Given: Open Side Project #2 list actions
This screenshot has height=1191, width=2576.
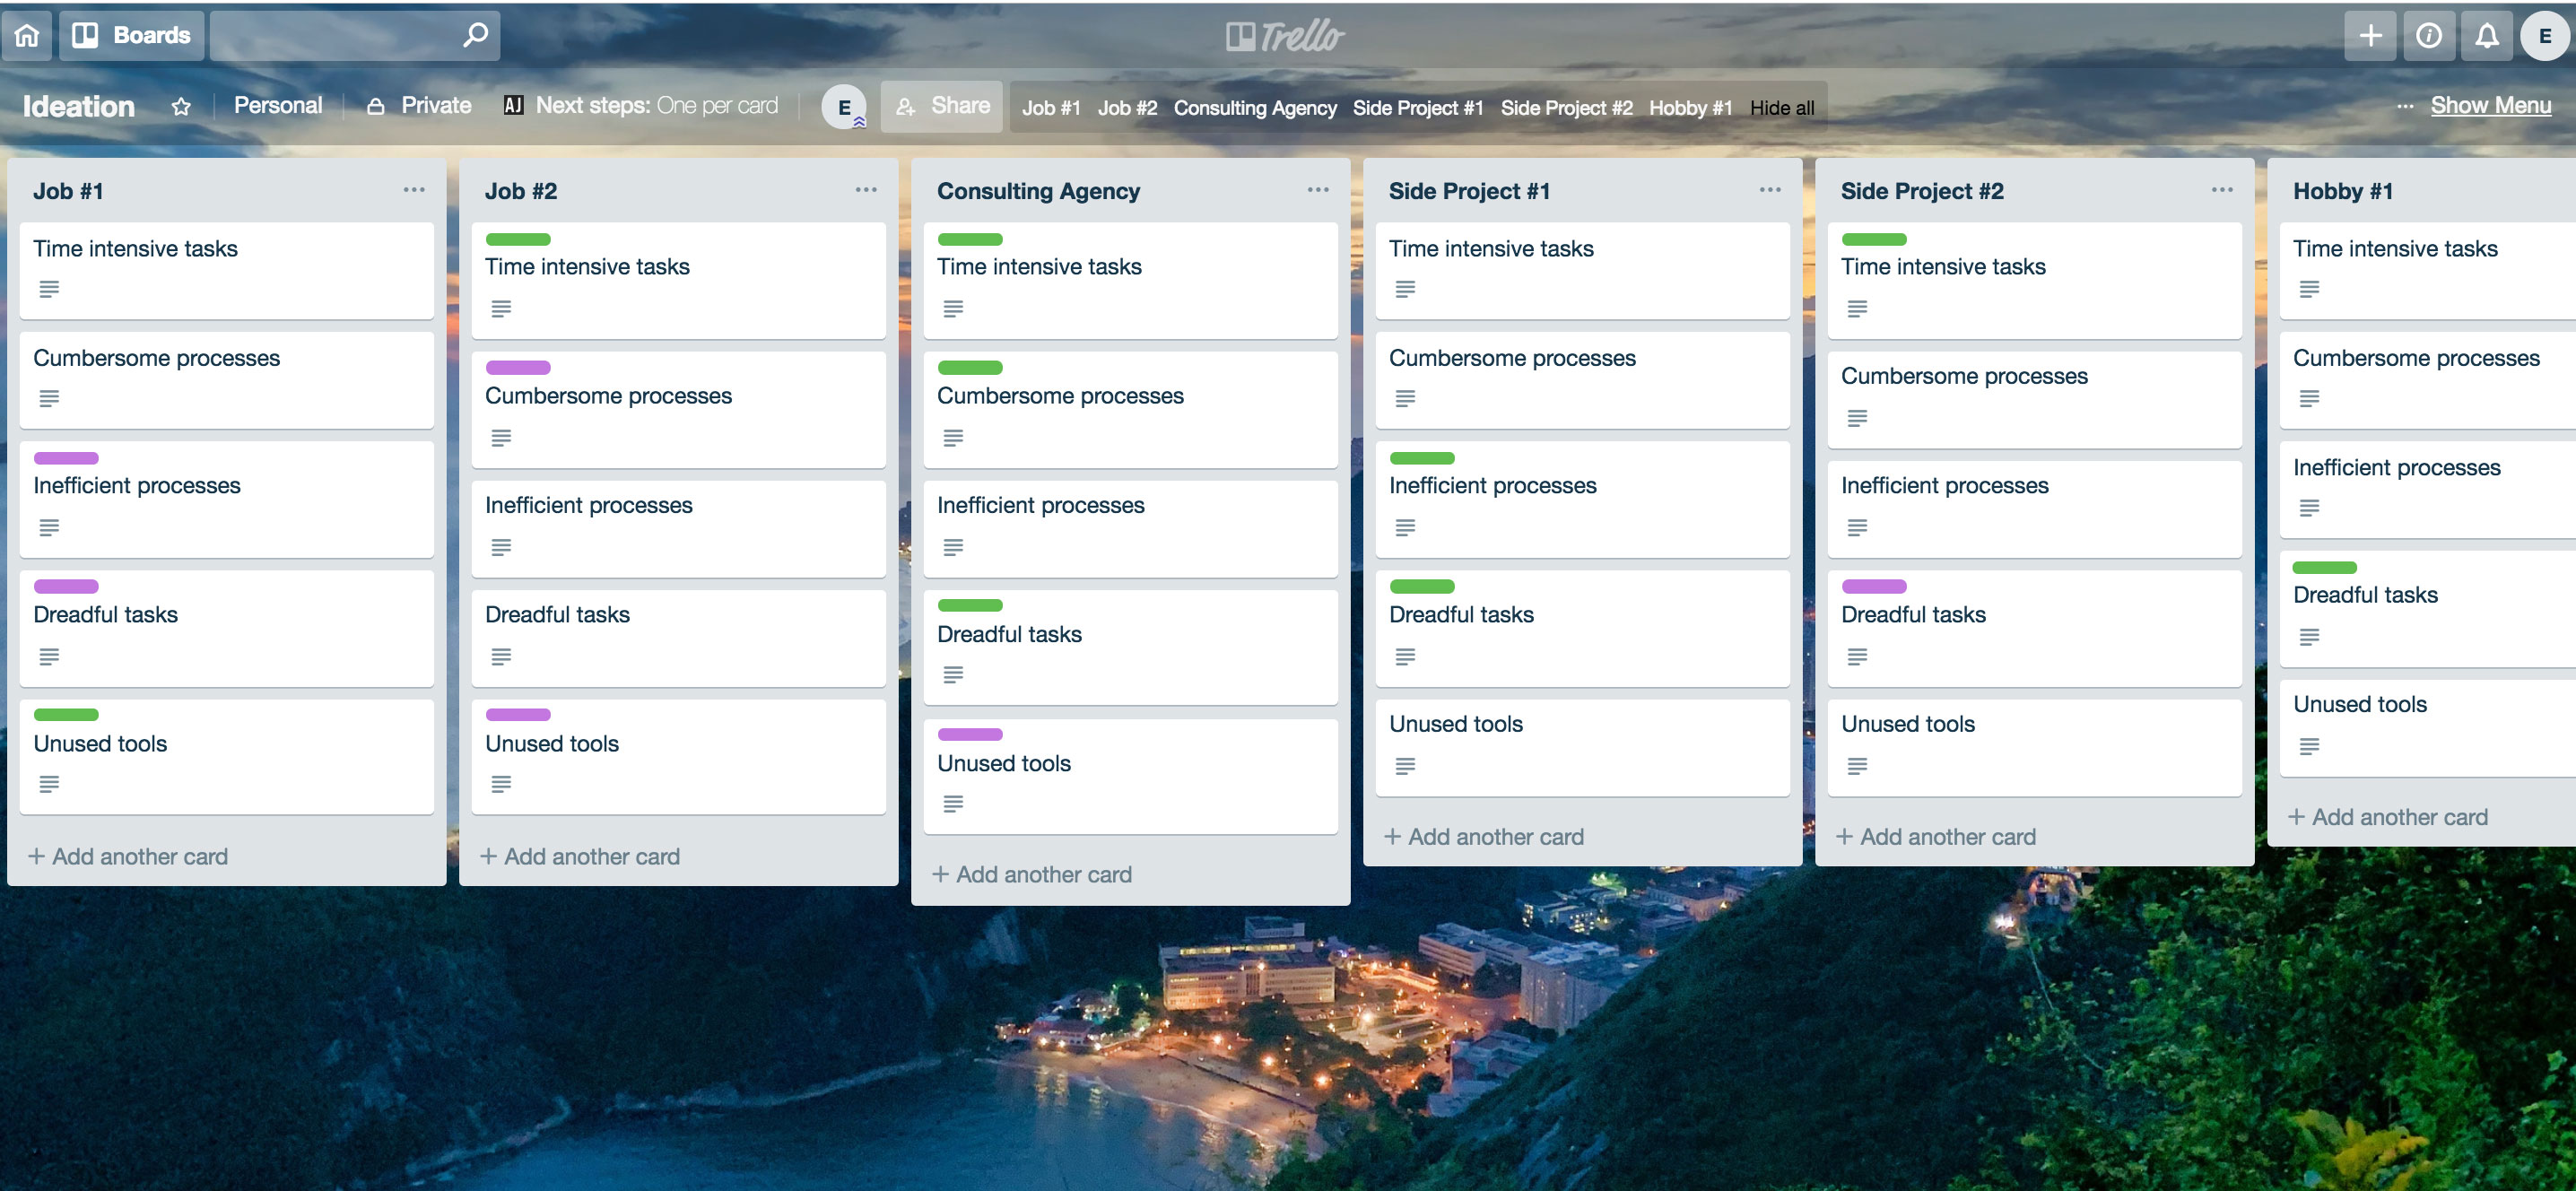Looking at the screenshot, I should (x=2222, y=190).
